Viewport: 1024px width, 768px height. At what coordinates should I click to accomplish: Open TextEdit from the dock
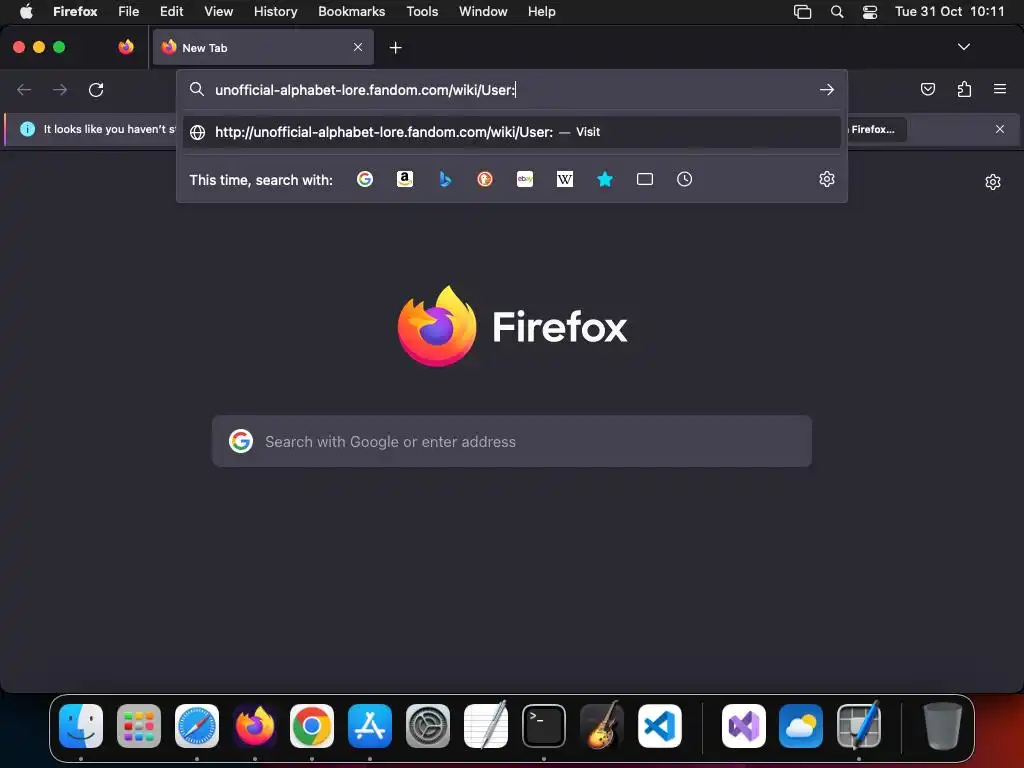coord(486,726)
